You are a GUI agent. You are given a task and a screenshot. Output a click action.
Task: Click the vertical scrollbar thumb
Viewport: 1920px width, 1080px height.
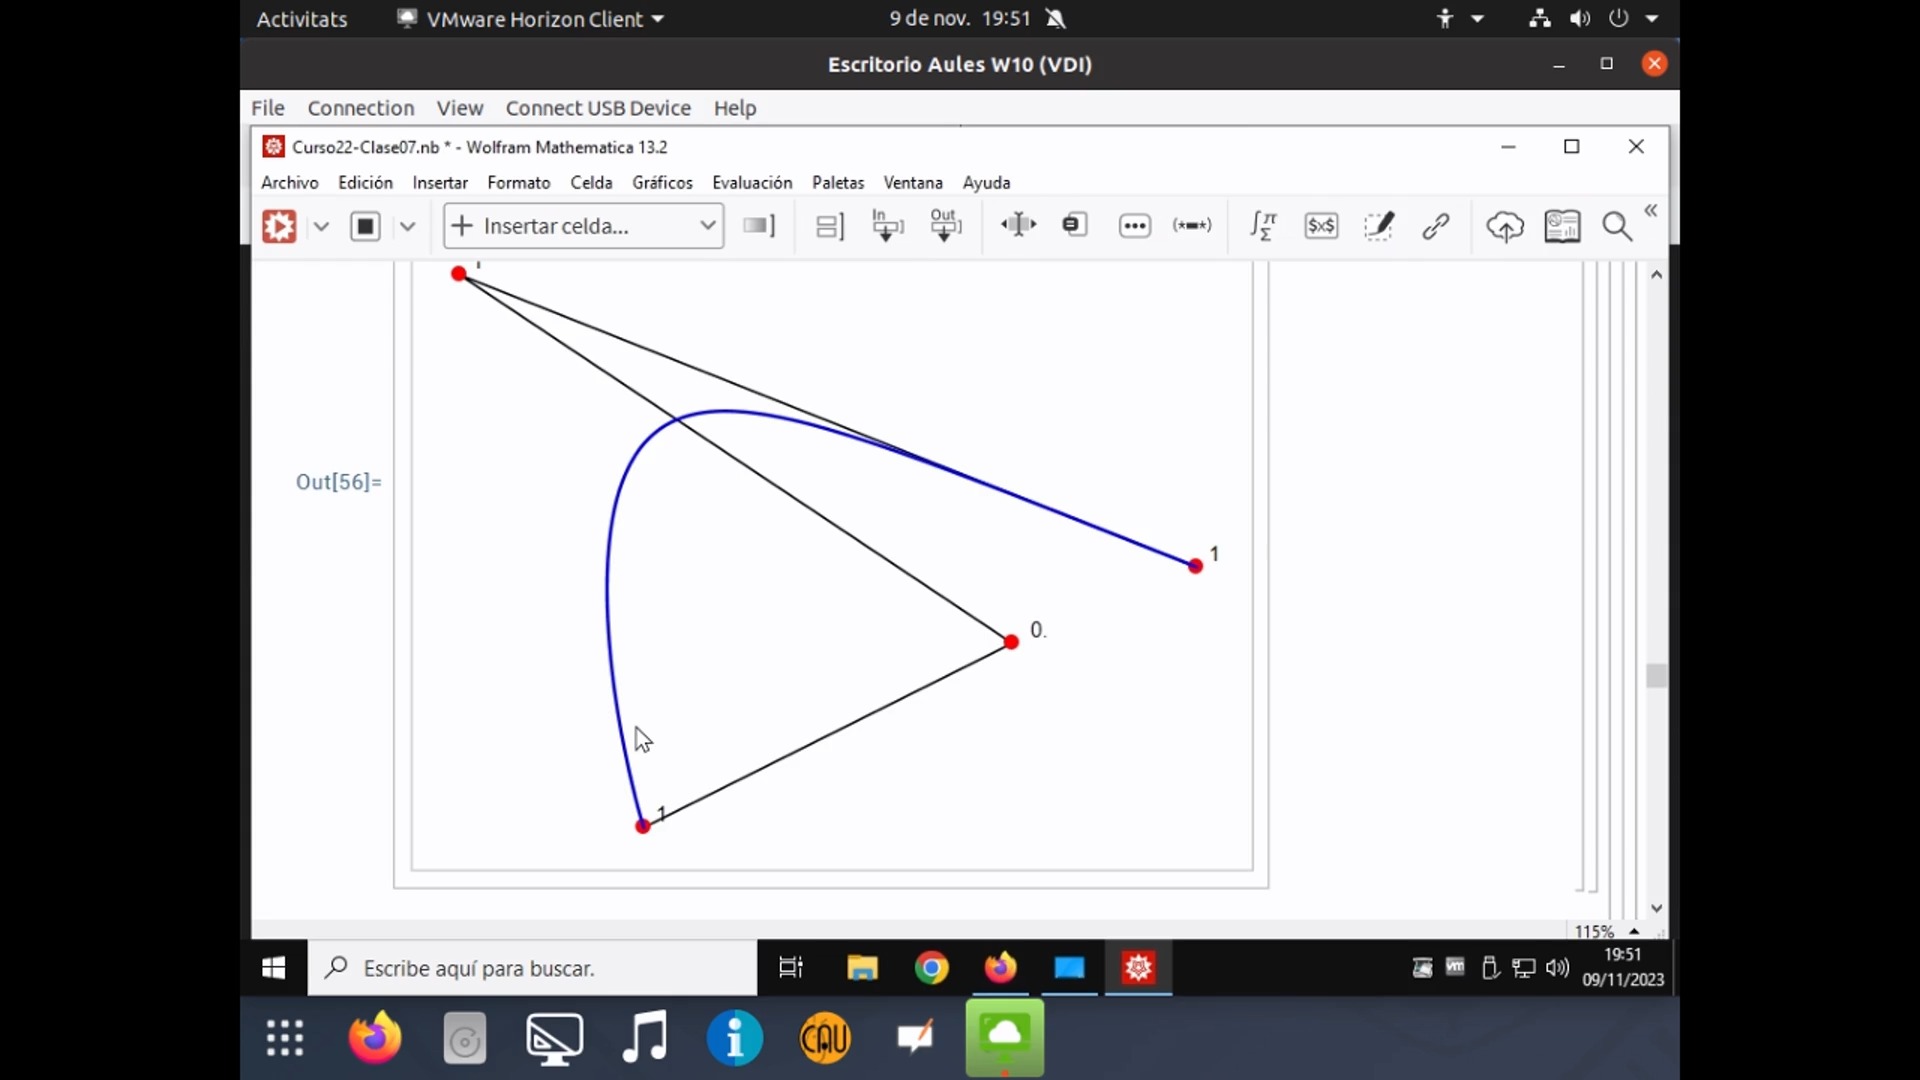click(1657, 676)
